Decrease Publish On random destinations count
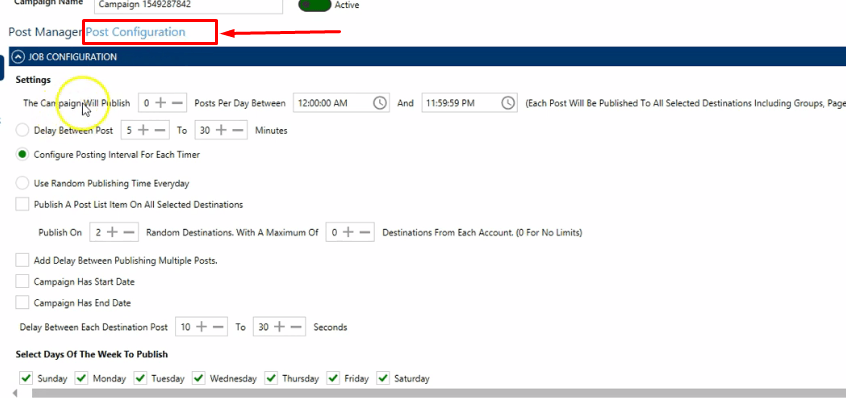The image size is (846, 398). [128, 232]
